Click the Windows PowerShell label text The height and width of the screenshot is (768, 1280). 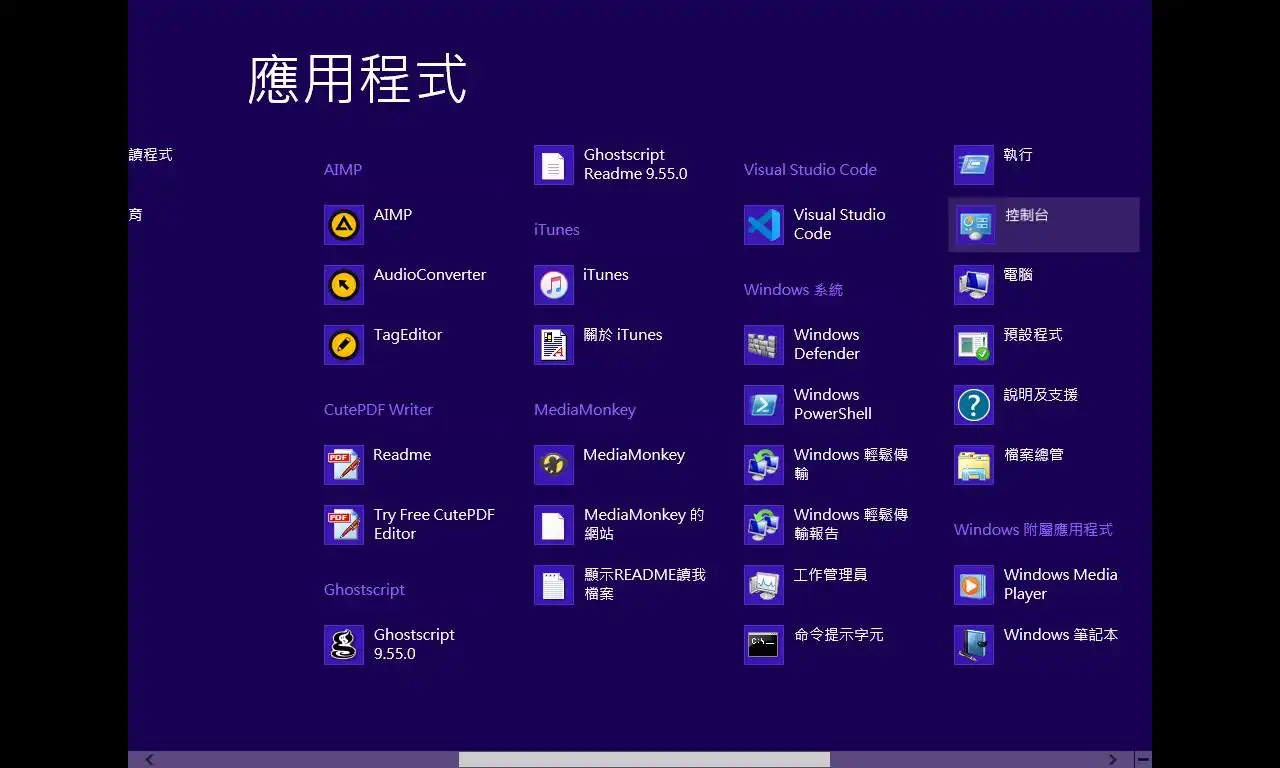833,404
